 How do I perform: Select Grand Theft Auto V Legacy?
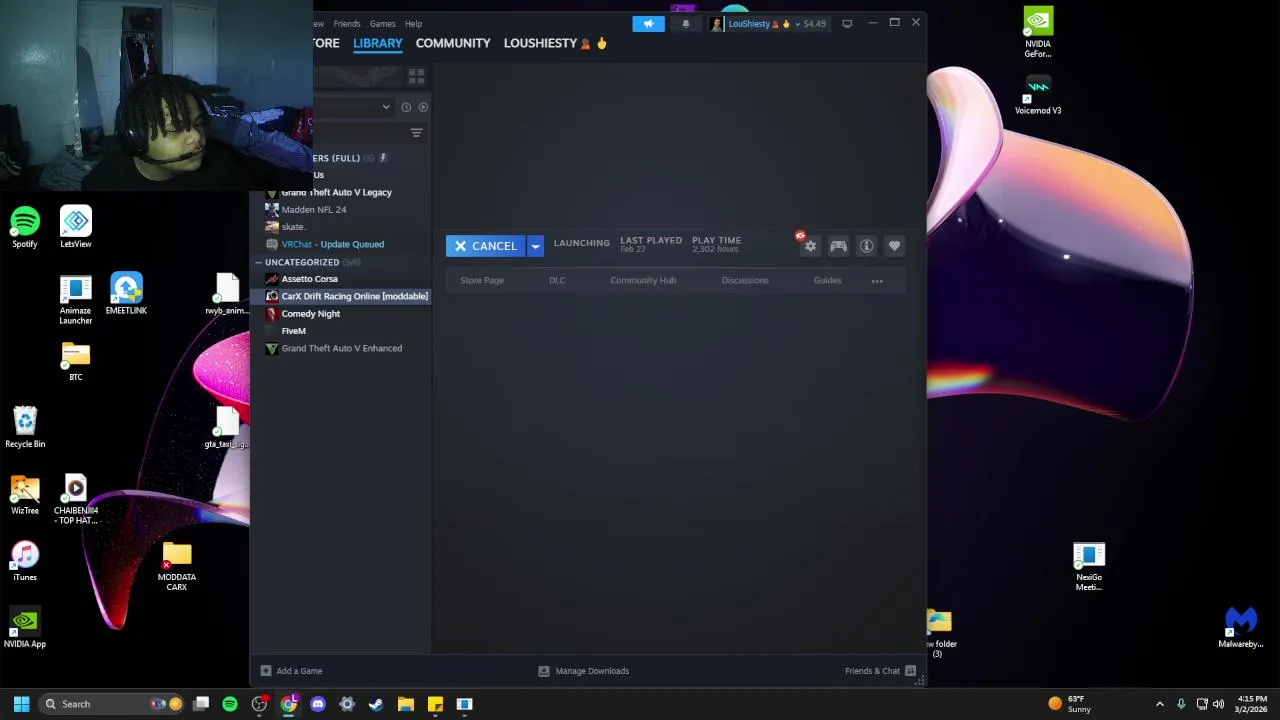tap(336, 192)
